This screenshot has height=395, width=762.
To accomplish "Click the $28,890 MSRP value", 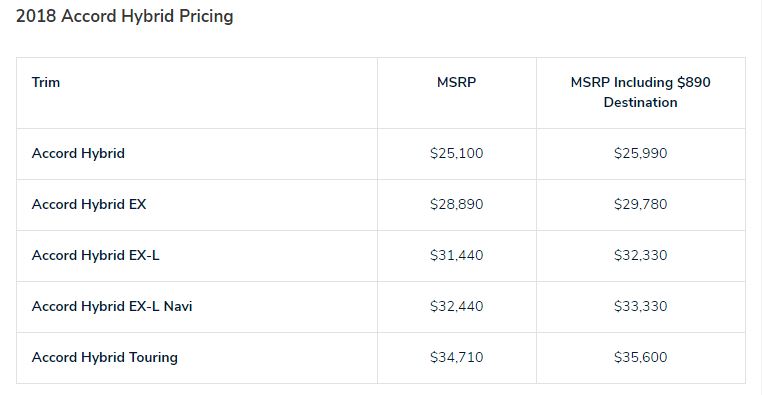I will click(x=456, y=205).
